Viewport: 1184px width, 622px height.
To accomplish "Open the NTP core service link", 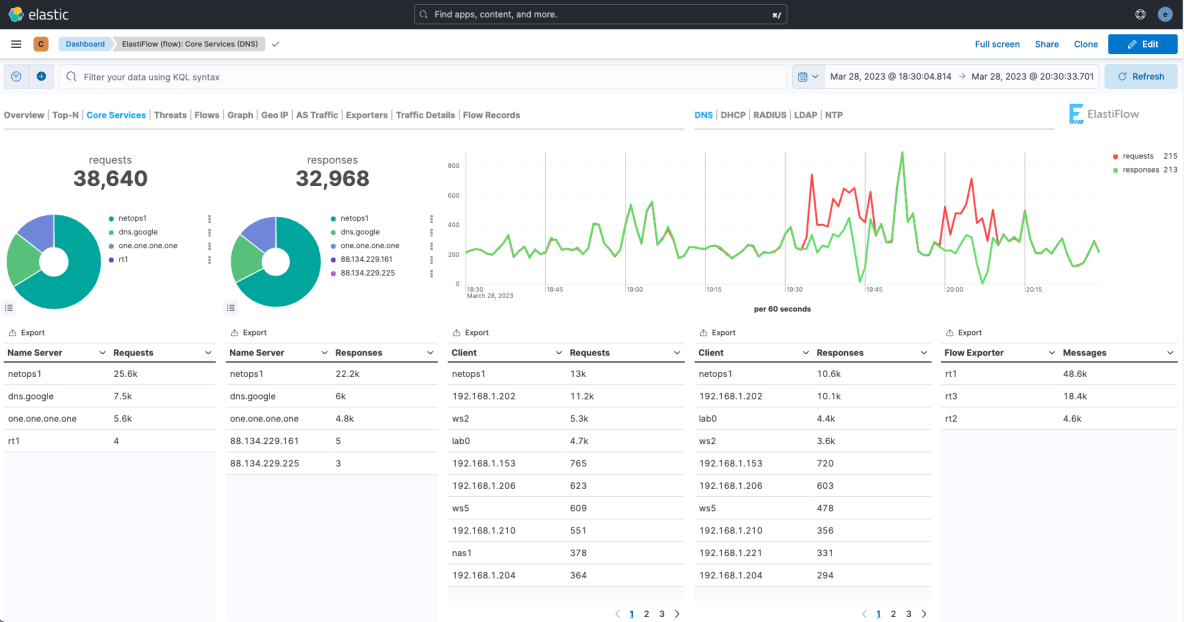I will coord(834,115).
